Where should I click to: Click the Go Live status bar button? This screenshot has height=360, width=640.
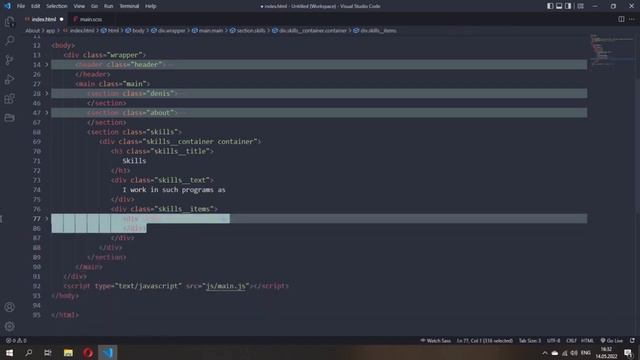click(x=611, y=340)
